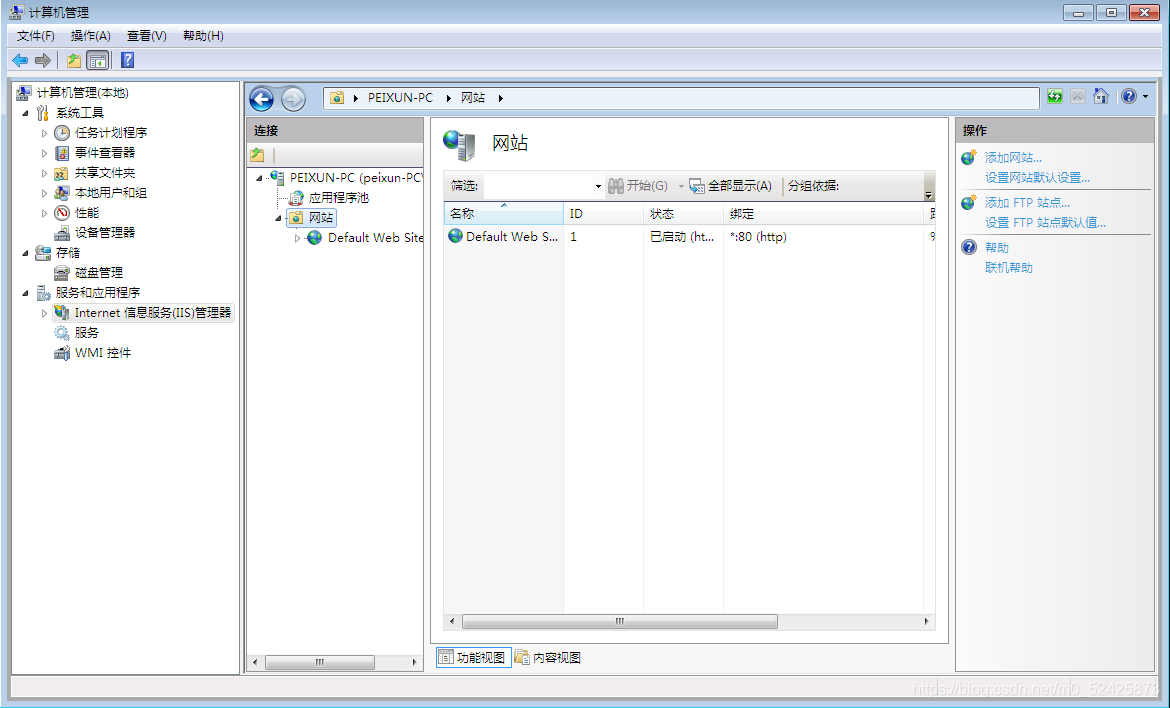This screenshot has height=708, width=1170.
Task: Click the filter text input field
Action: [538, 186]
